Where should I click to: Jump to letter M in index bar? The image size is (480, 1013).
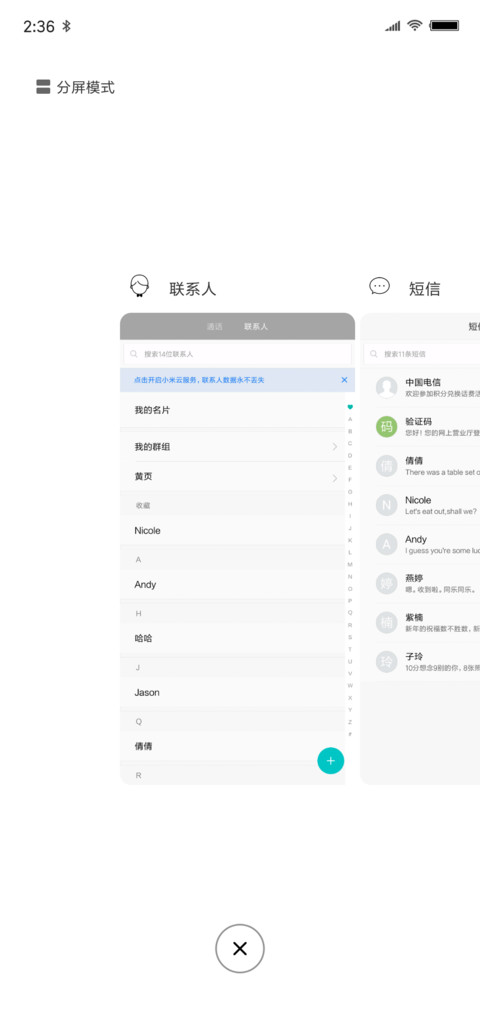click(x=350, y=565)
